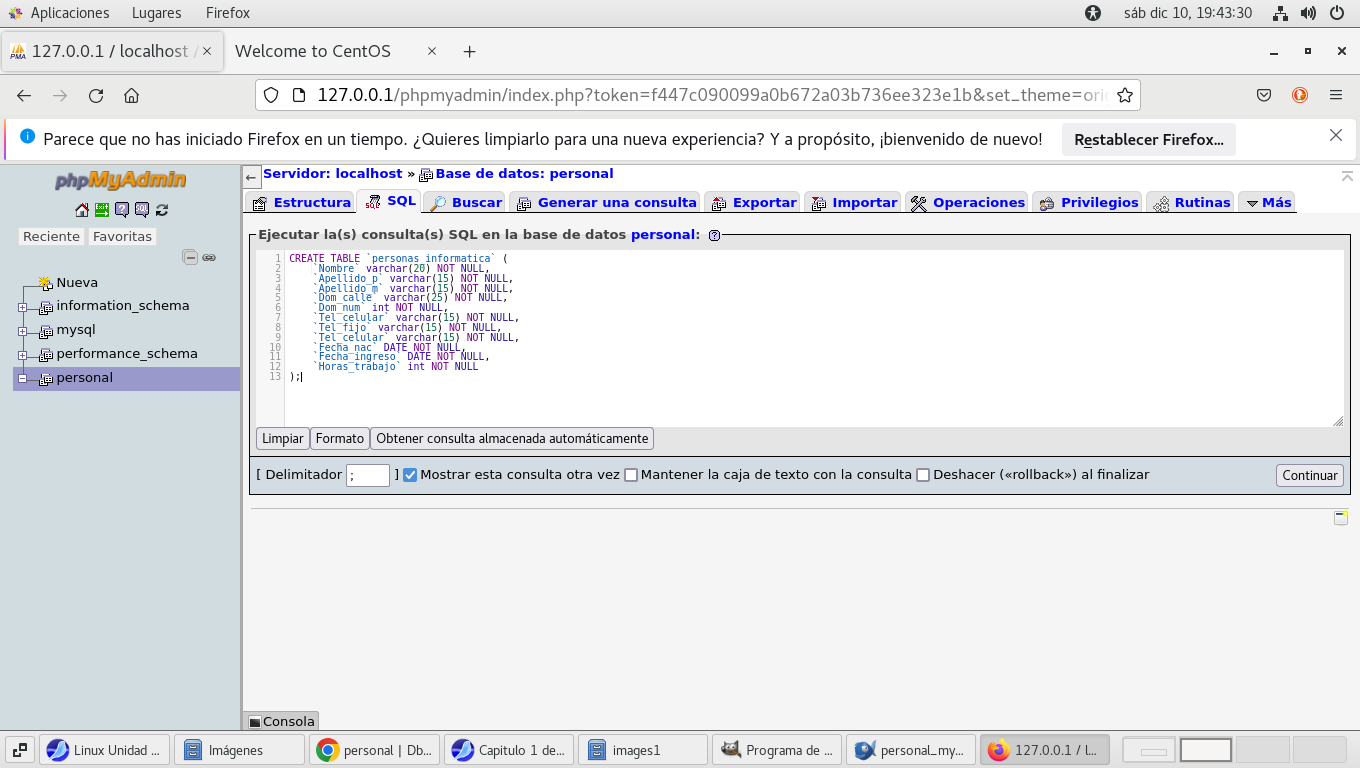Expand the mysql database tree node
The width and height of the screenshot is (1360, 768).
[x=22, y=331]
